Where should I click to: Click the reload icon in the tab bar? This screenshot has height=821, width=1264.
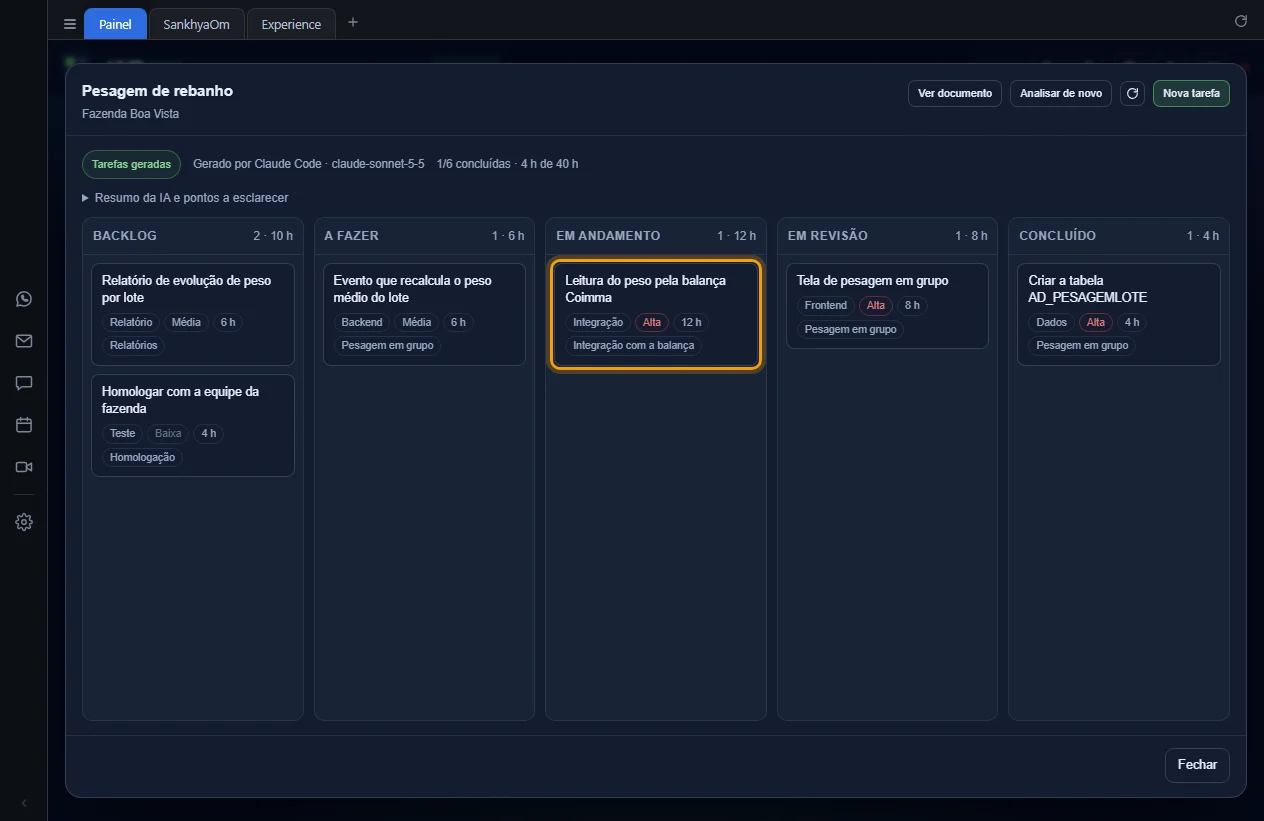1241,21
